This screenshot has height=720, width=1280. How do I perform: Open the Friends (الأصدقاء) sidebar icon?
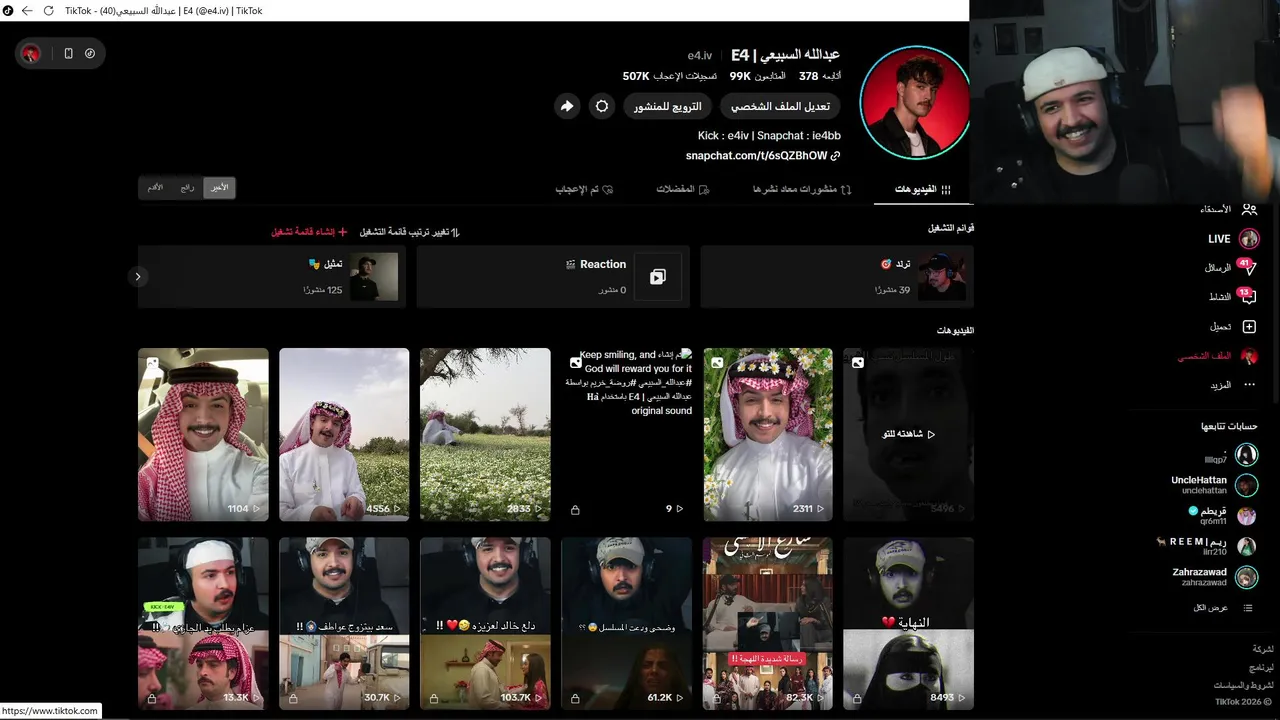[x=1249, y=209]
